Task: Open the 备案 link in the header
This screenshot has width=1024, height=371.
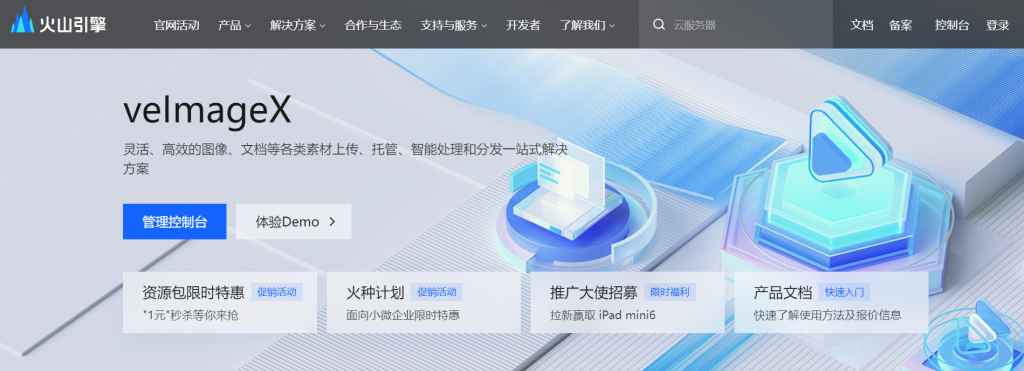Action: click(901, 25)
